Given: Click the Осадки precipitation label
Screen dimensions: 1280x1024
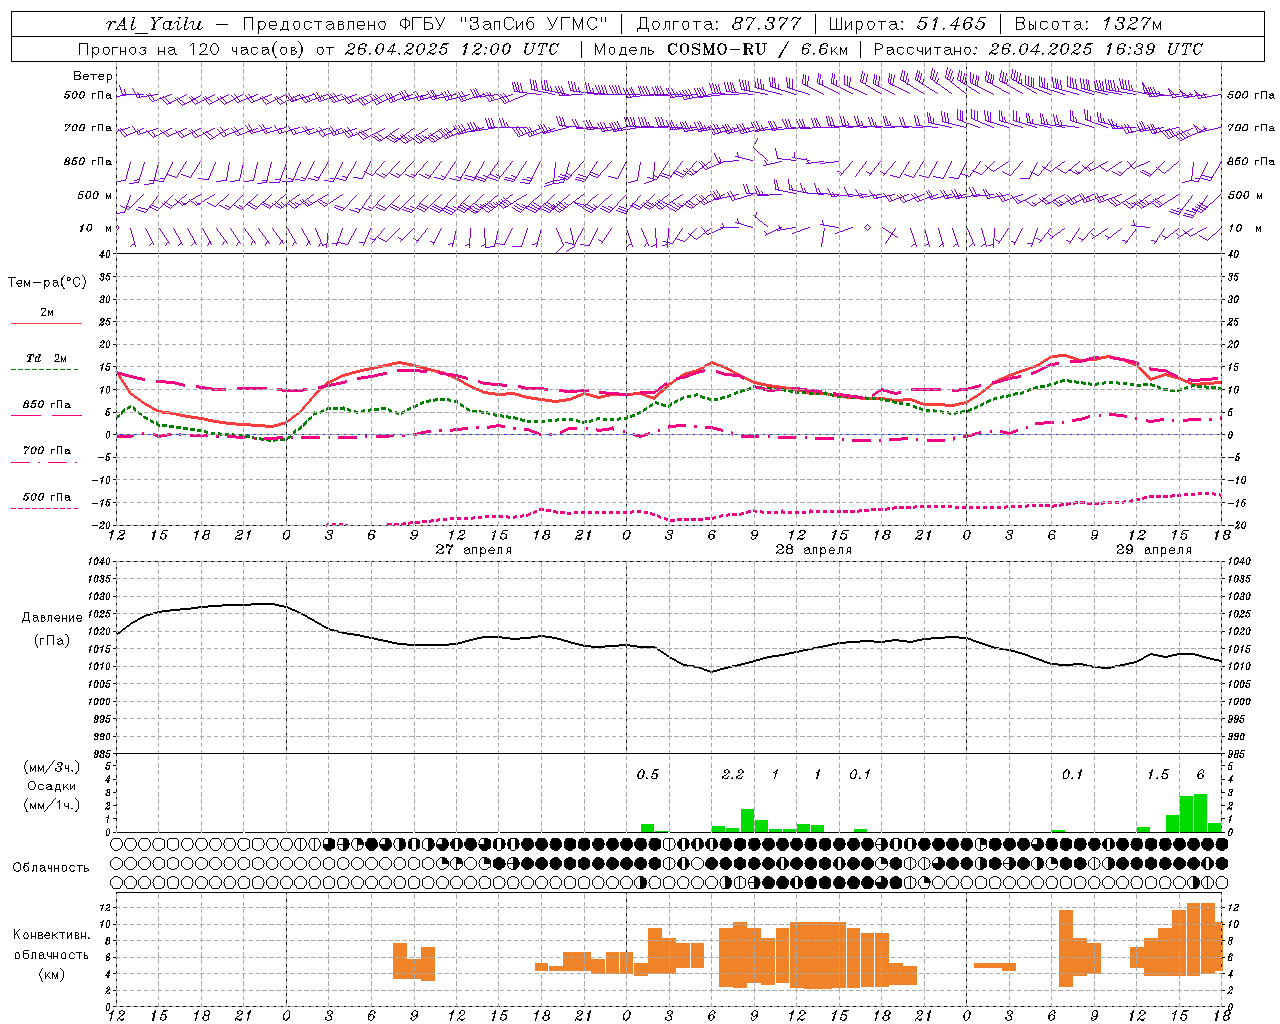Looking at the screenshot, I should [52, 786].
